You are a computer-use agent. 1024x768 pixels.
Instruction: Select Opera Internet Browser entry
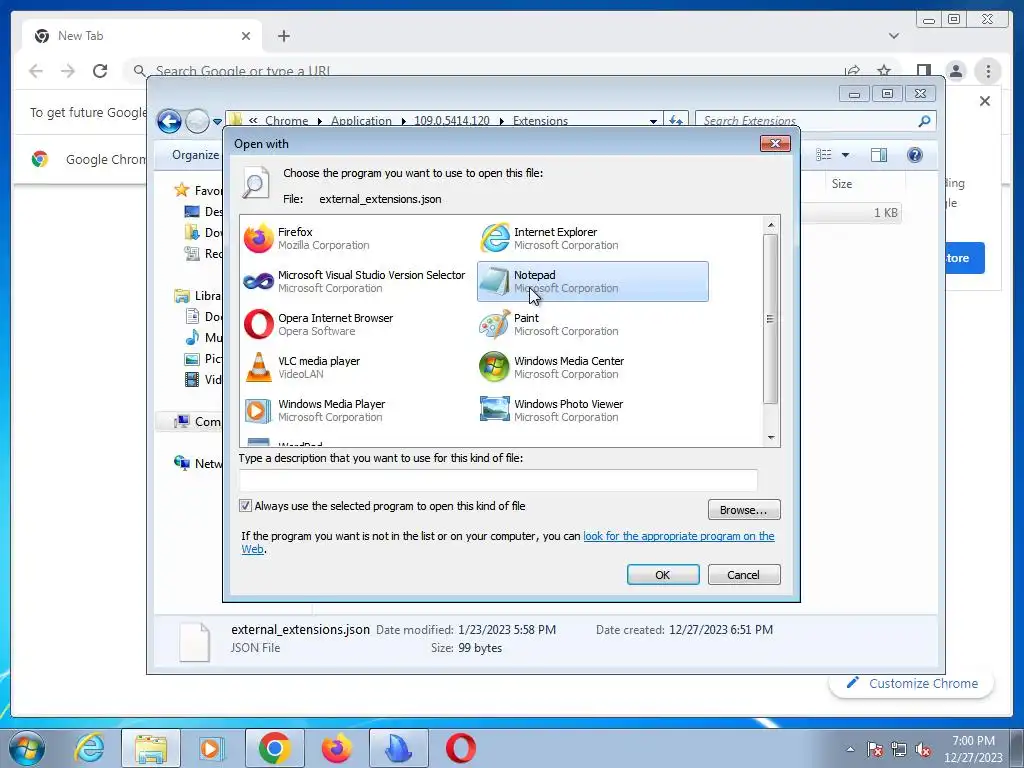356,325
